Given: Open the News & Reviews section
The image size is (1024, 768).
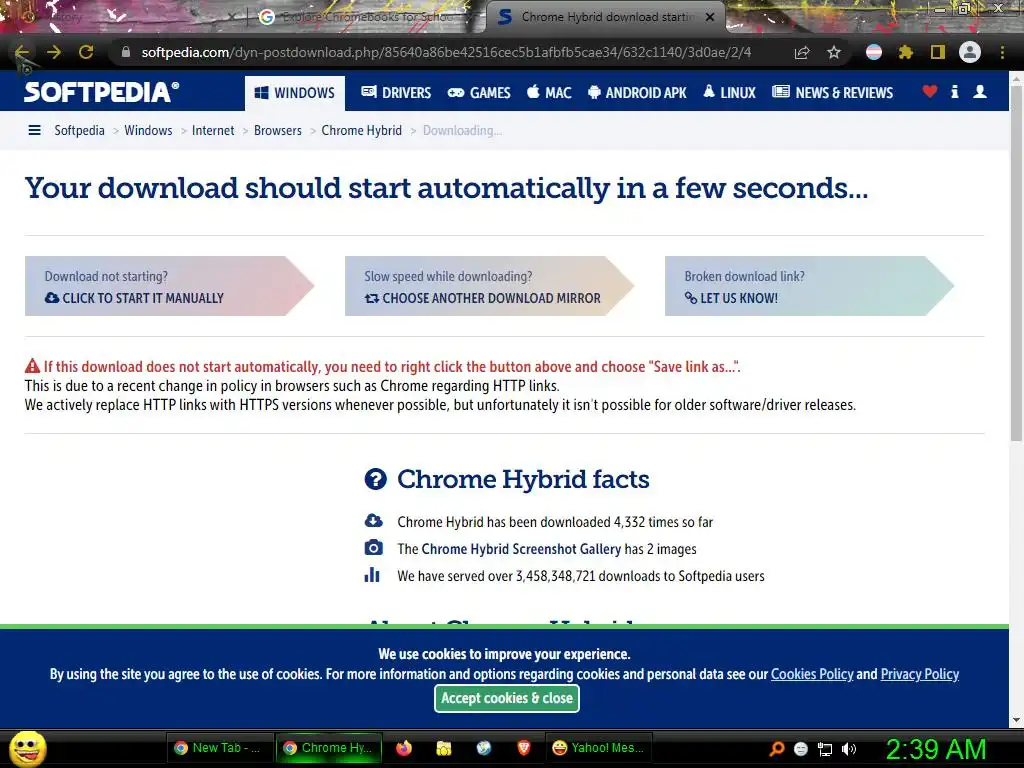Looking at the screenshot, I should 833,93.
